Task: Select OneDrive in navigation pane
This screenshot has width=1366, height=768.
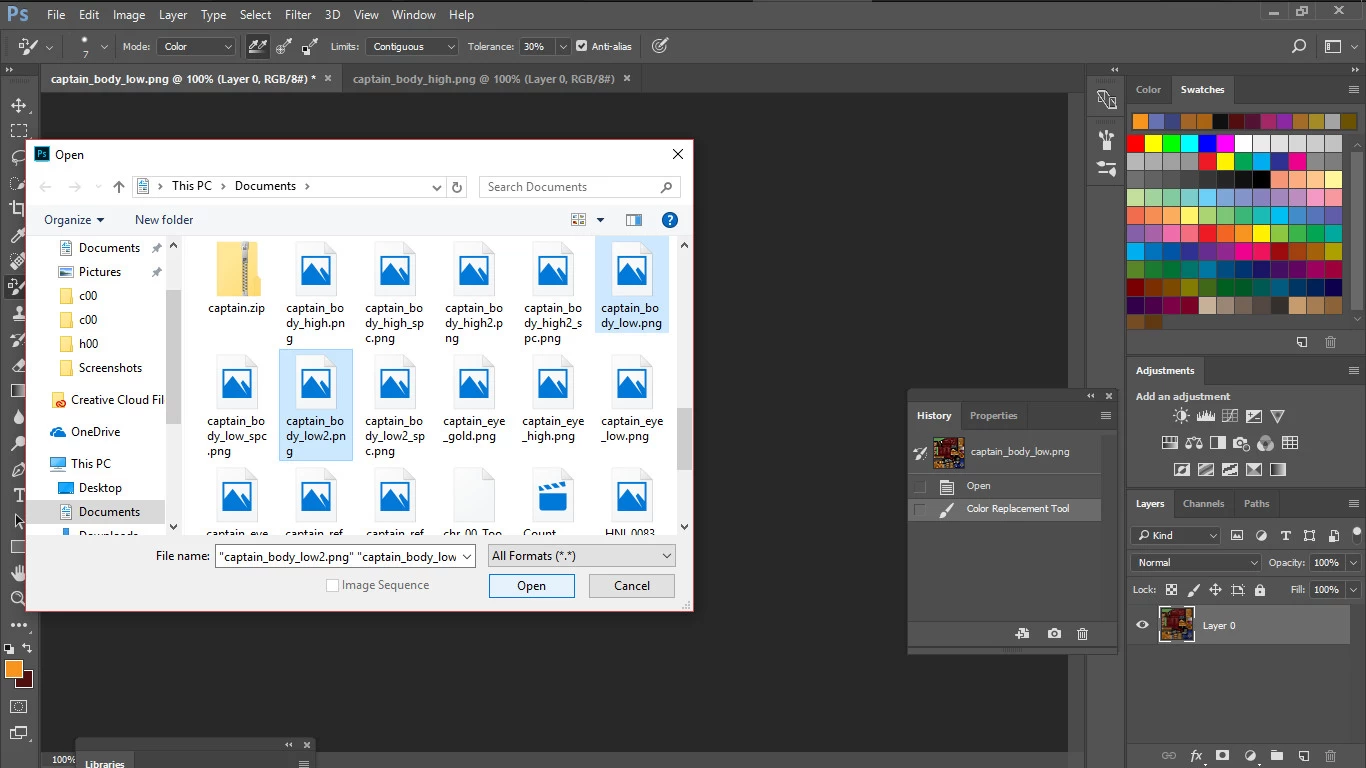Action: [95, 432]
